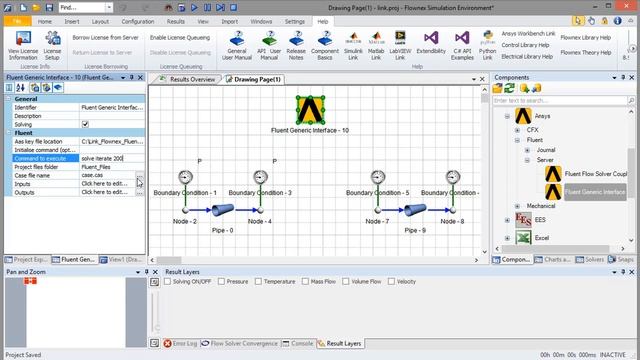Click the drawing canvas horizontal scrollbar
640x360 pixels.
tap(314, 260)
